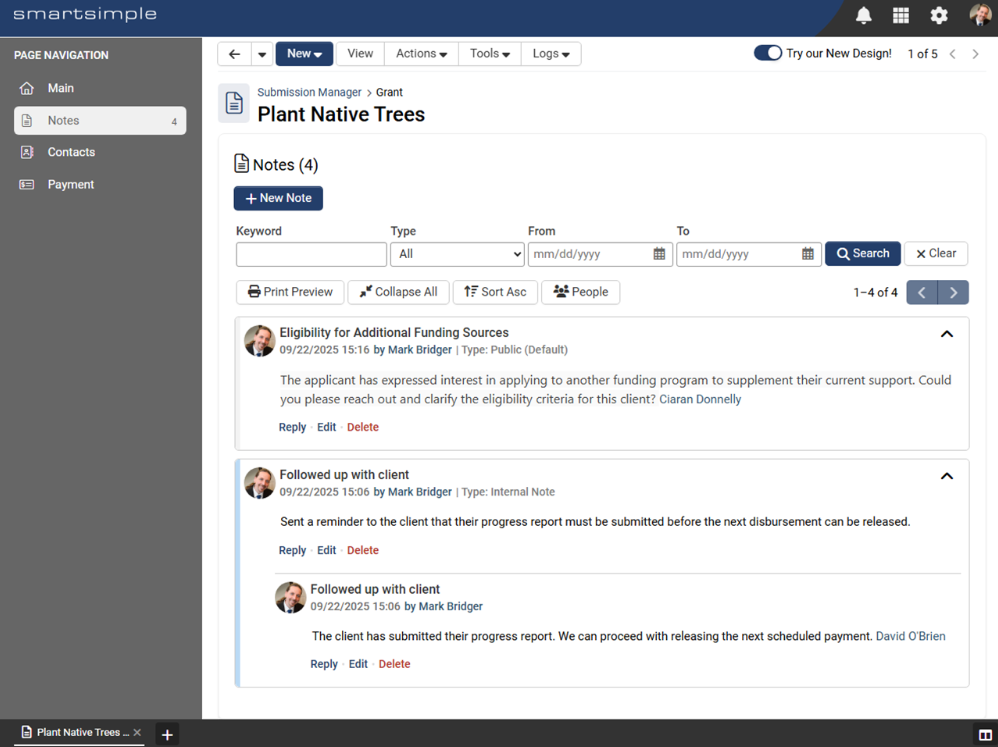Delete the Internal Note about reminder
The height and width of the screenshot is (747, 998).
(363, 550)
